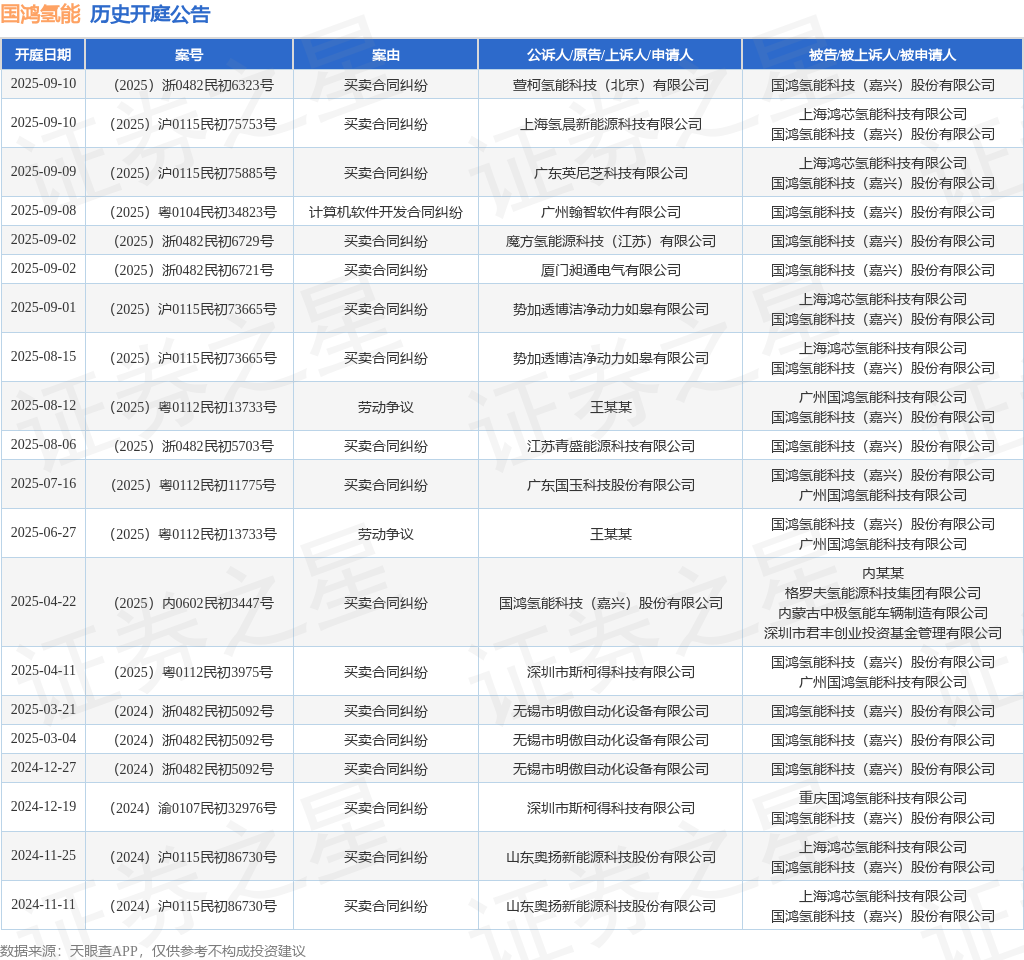Click 山东奥扬新能源科技股份有限公司 in the 2024-11-25 row
The width and height of the screenshot is (1024, 960).
point(610,857)
